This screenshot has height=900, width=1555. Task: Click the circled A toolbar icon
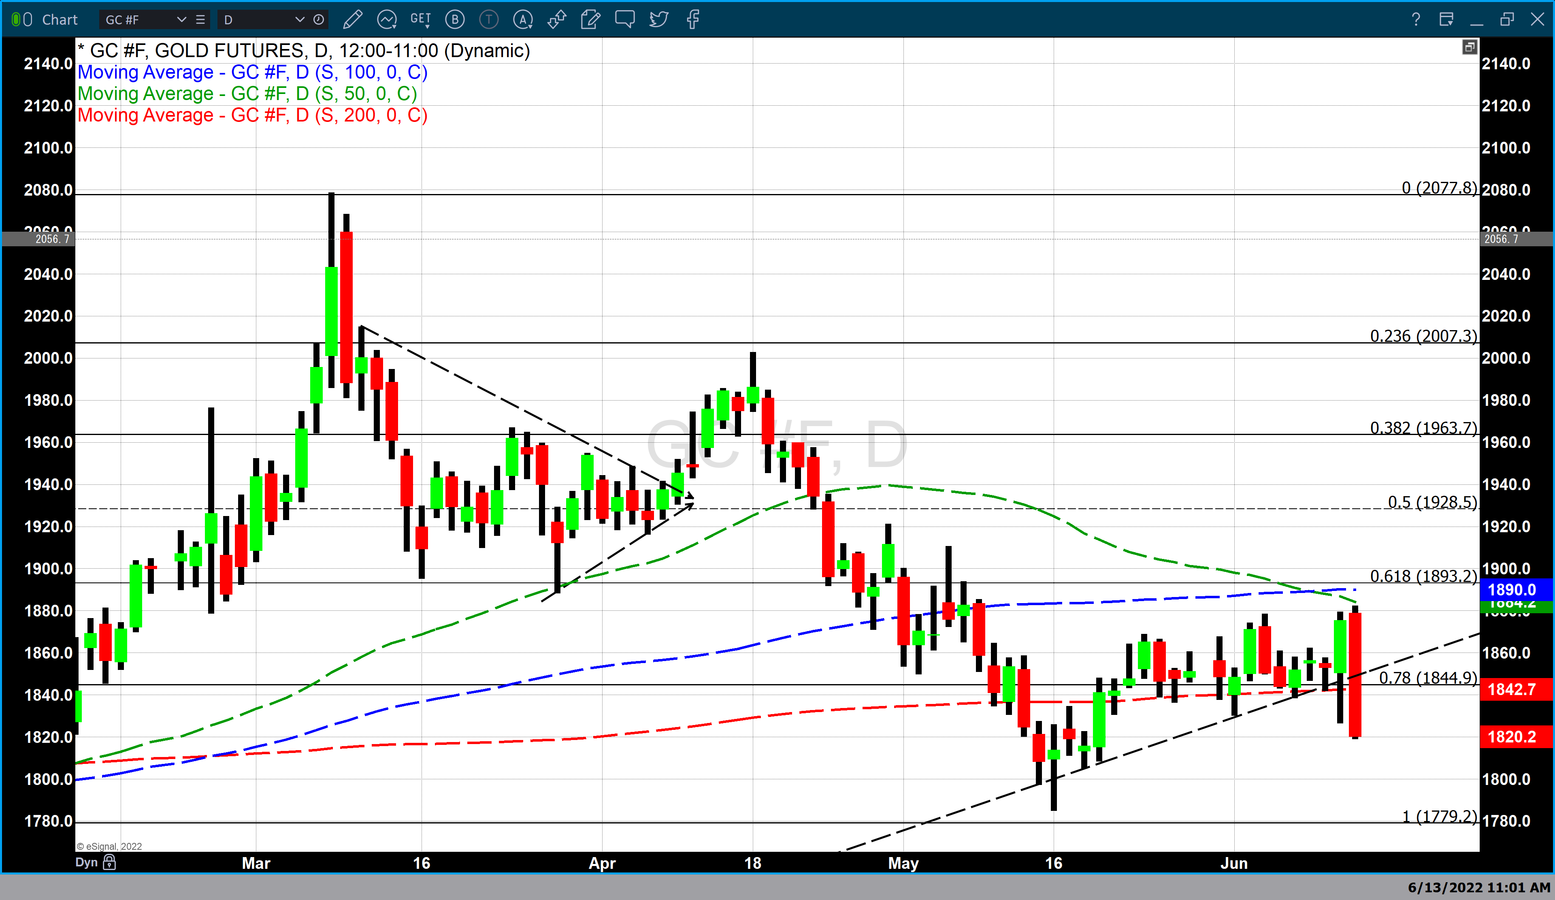point(523,19)
